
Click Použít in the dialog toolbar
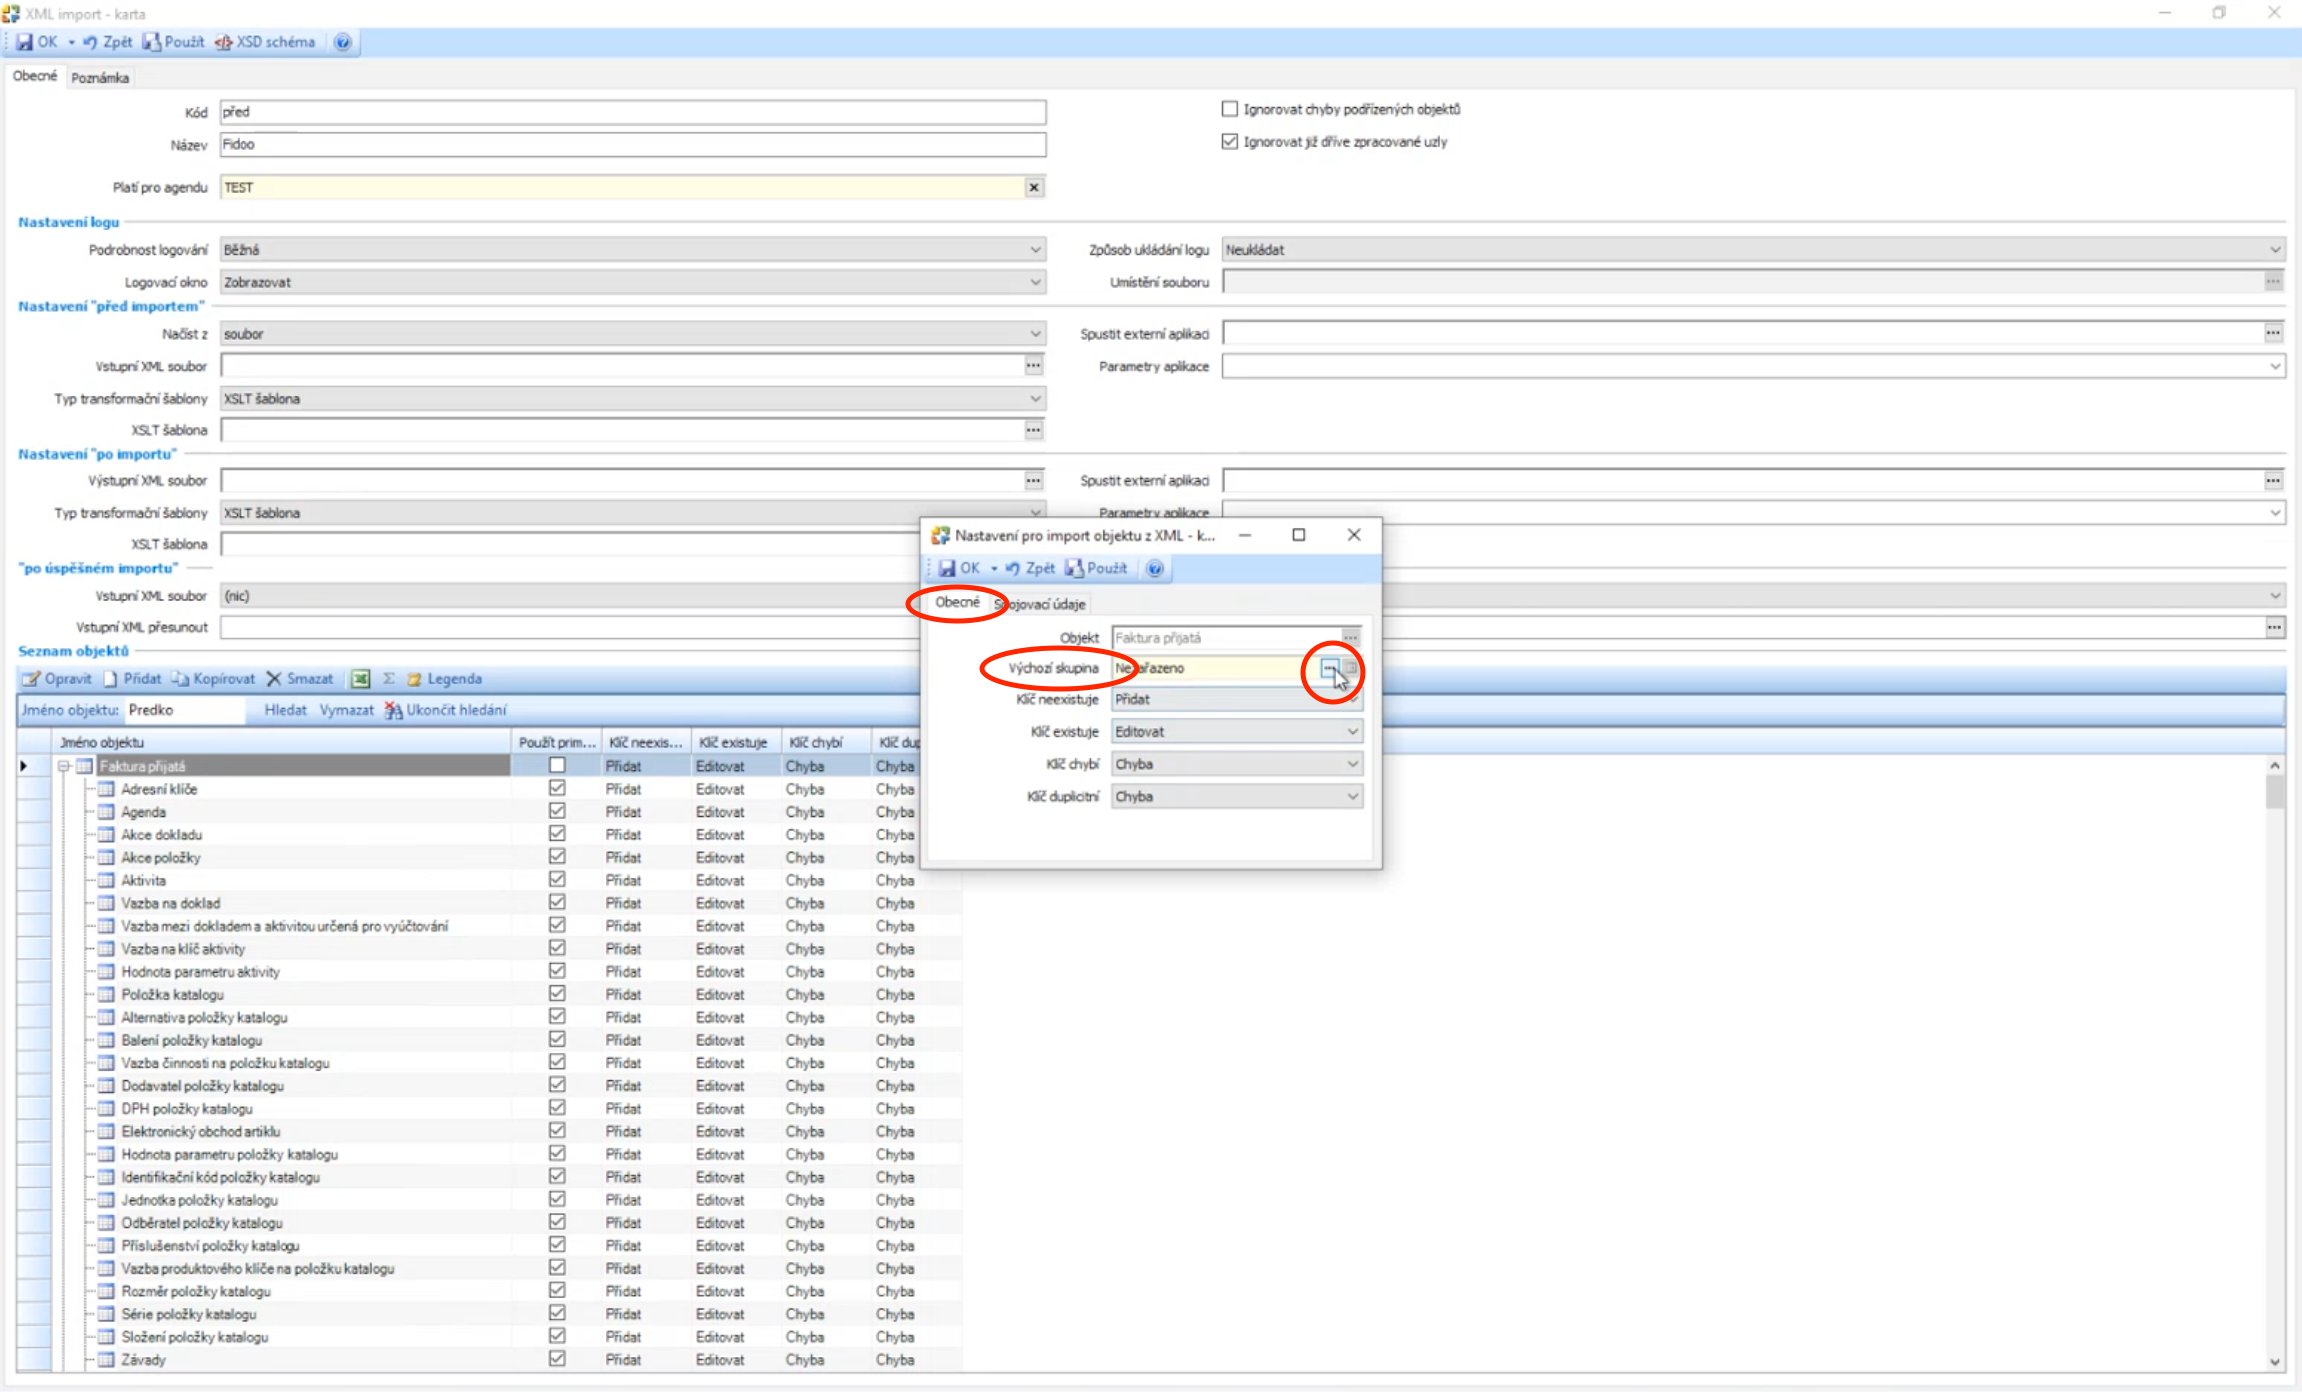pos(1097,568)
